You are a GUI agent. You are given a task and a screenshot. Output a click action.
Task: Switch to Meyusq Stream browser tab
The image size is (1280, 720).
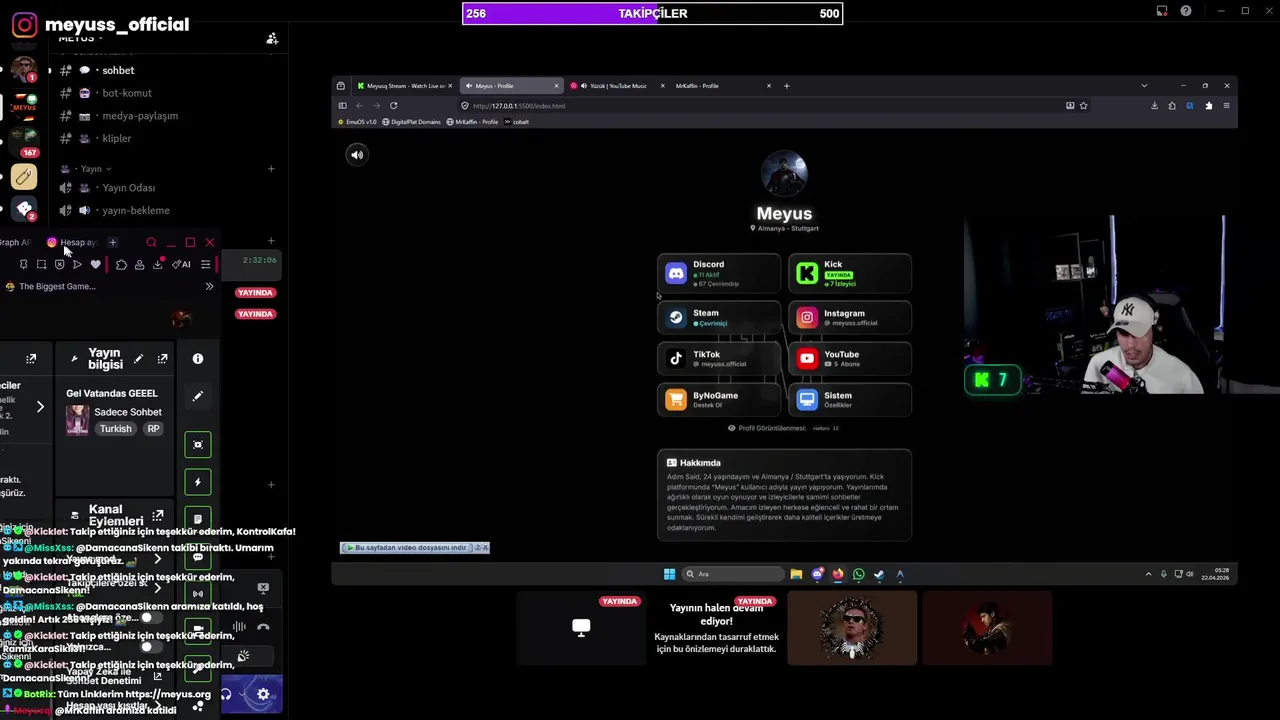[406, 86]
